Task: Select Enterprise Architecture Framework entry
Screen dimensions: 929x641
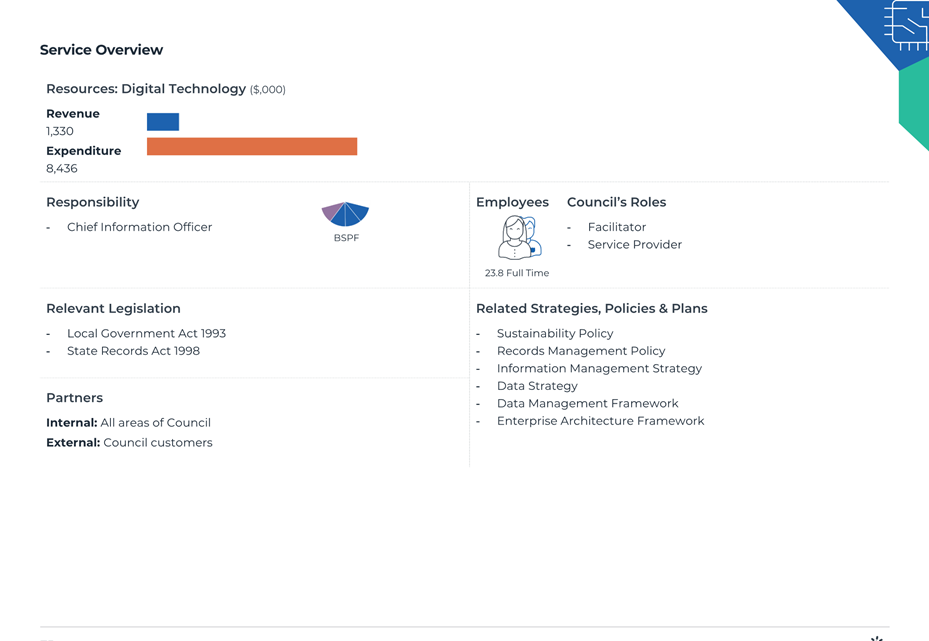Action: pos(600,421)
